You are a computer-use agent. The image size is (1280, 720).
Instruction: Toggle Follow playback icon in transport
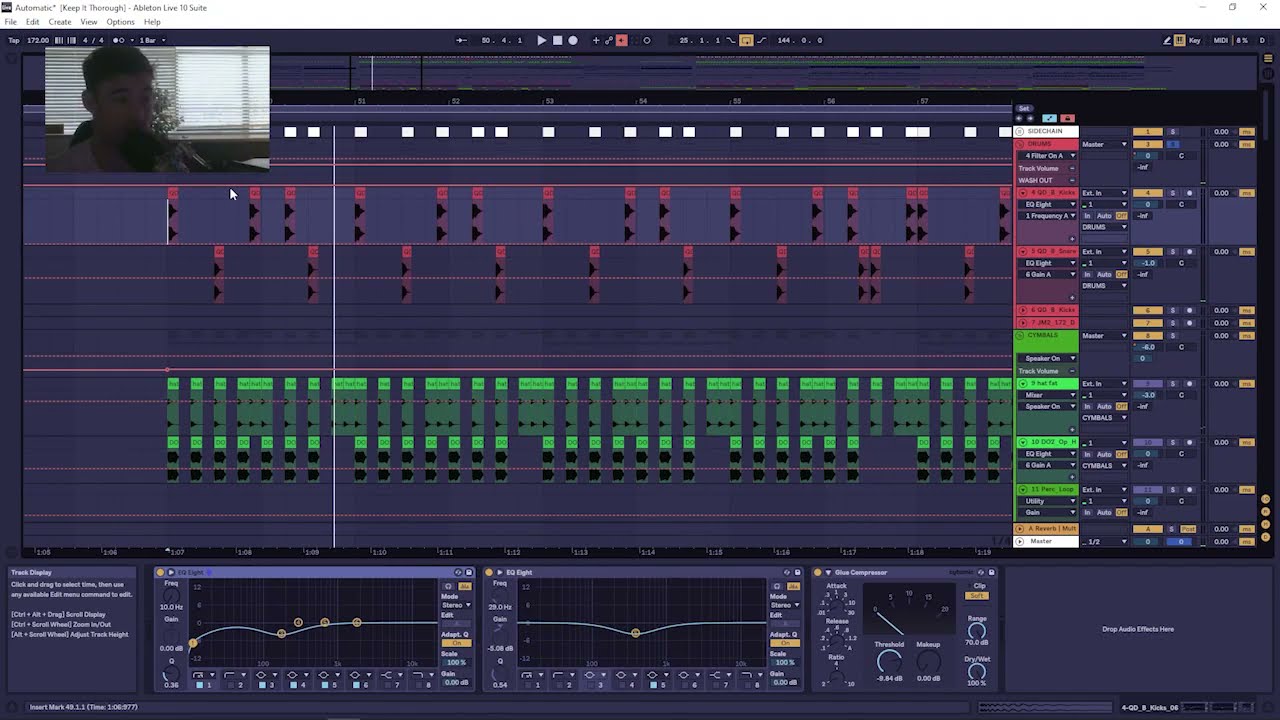461,40
